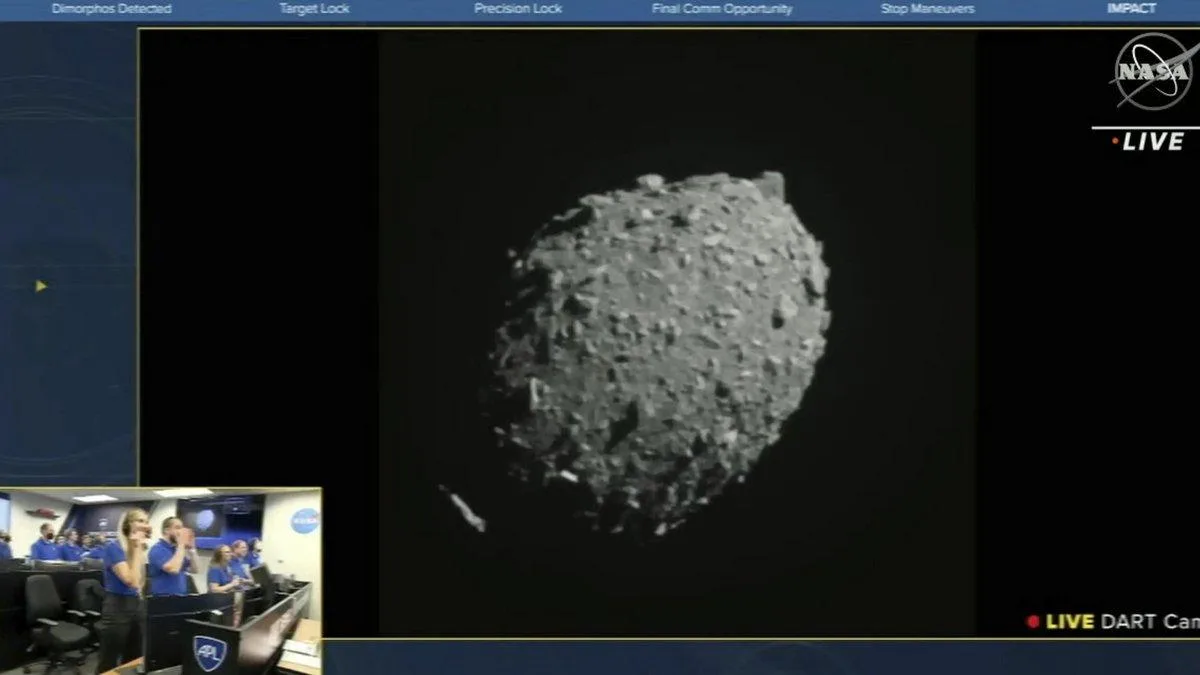Select the Precision Lock milestone
The image size is (1200, 675).
click(518, 9)
